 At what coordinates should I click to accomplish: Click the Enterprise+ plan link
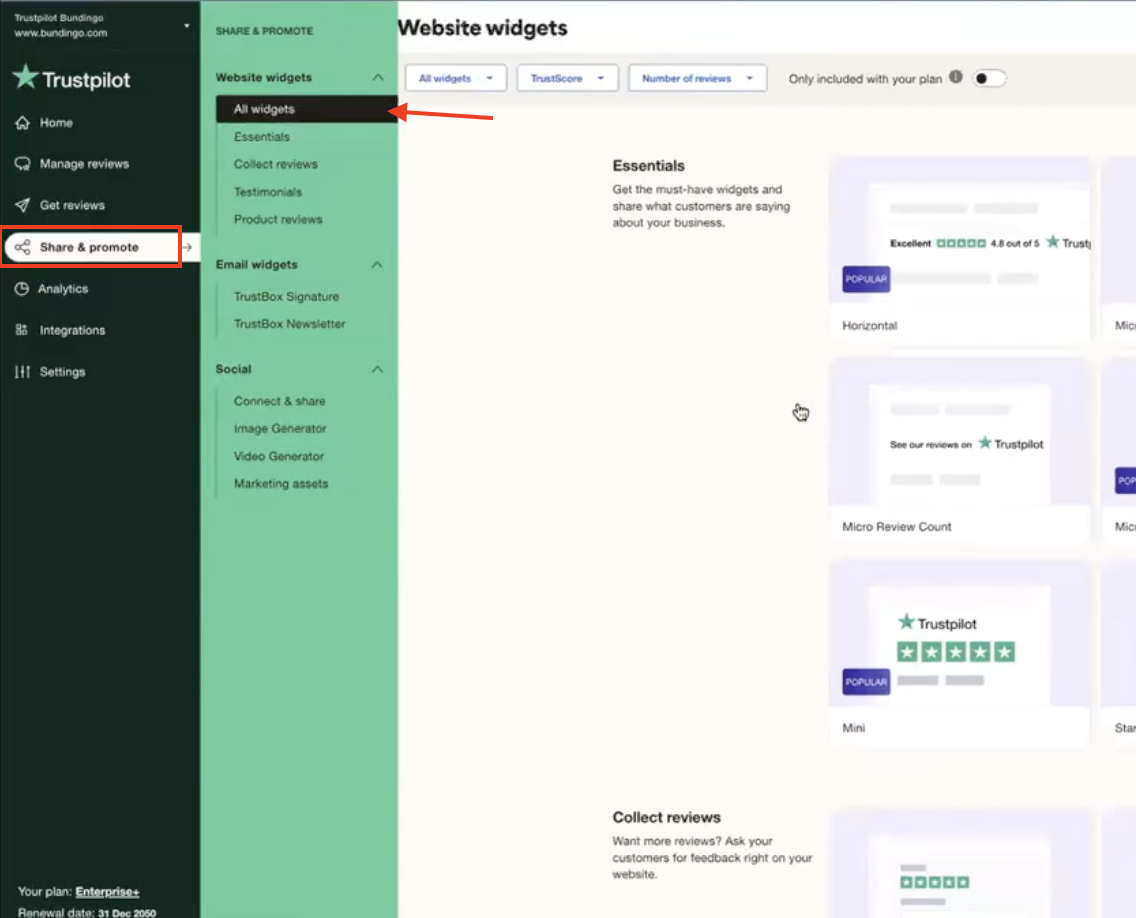107,892
